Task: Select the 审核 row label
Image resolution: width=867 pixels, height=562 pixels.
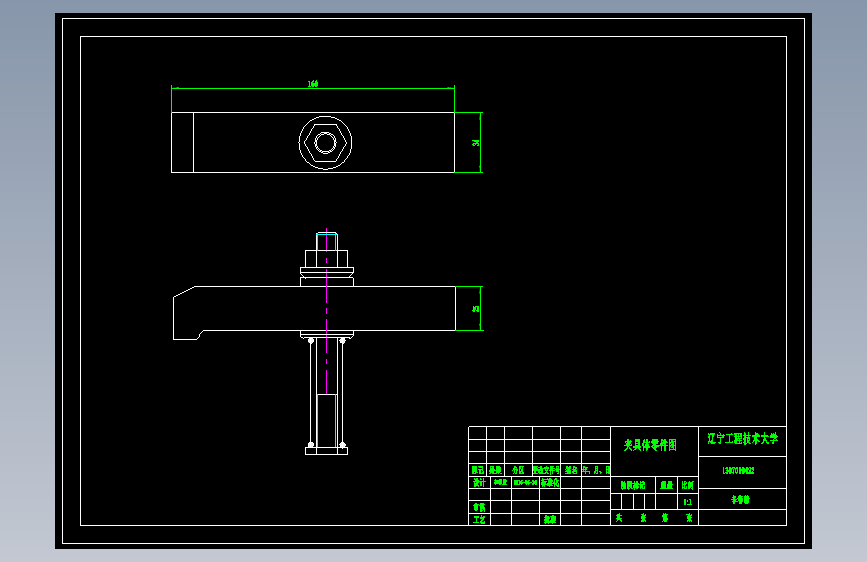Action: click(x=479, y=507)
